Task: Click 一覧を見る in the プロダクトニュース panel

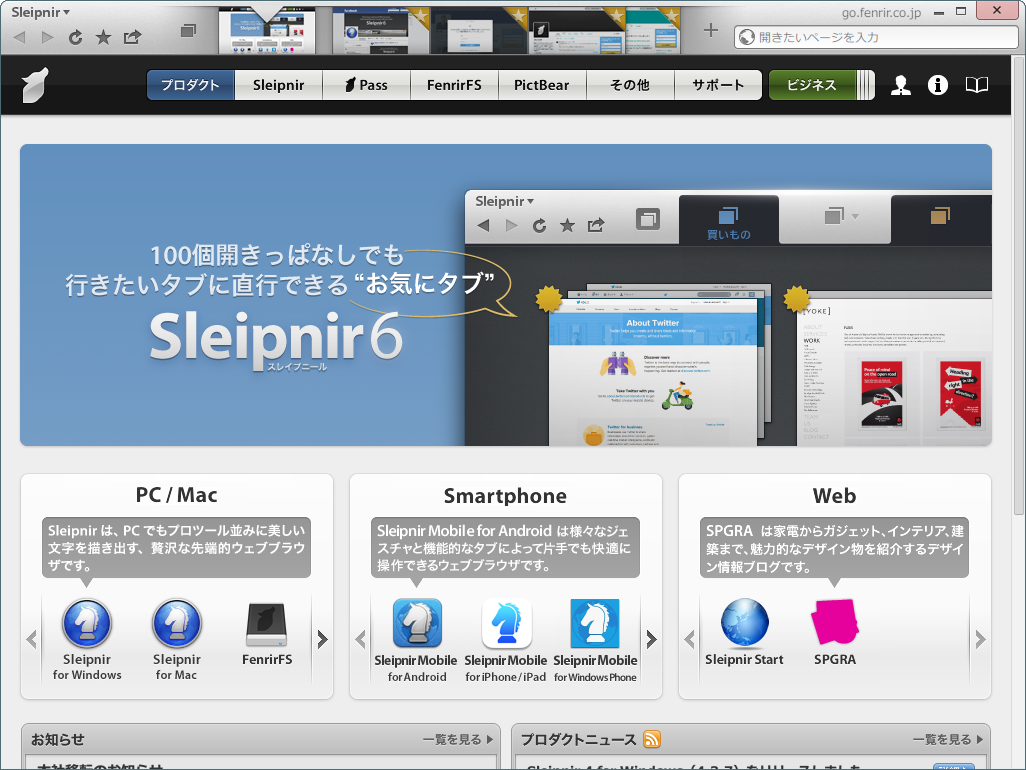Action: pos(948,739)
